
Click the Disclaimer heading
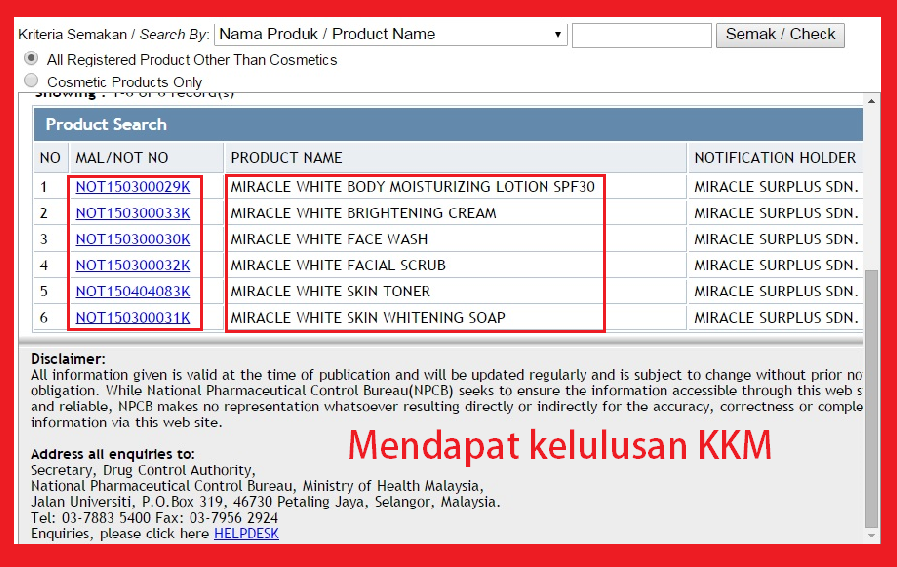click(x=68, y=359)
